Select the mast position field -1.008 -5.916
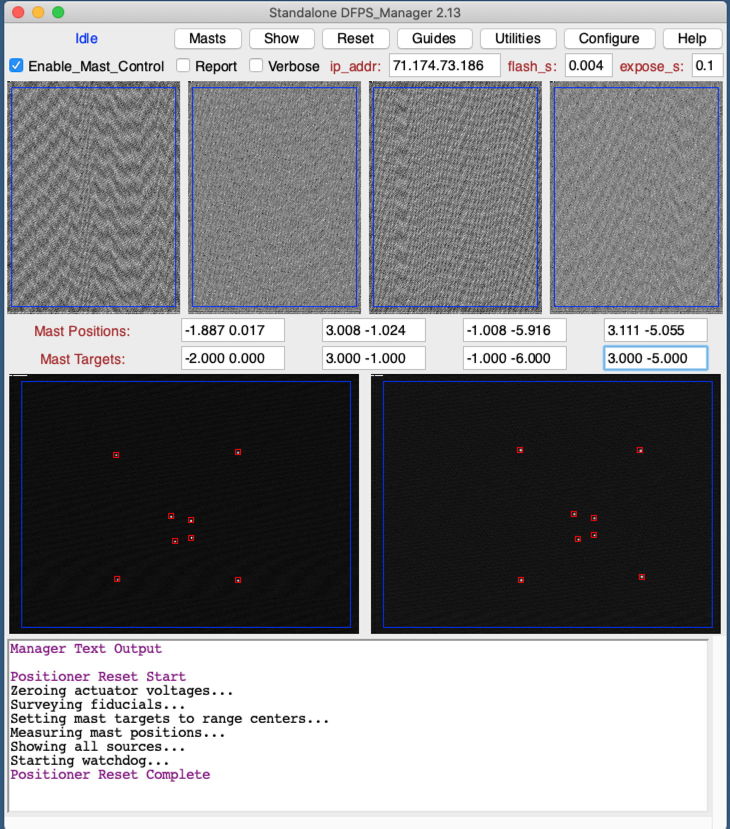The width and height of the screenshot is (730, 829). tap(514, 330)
